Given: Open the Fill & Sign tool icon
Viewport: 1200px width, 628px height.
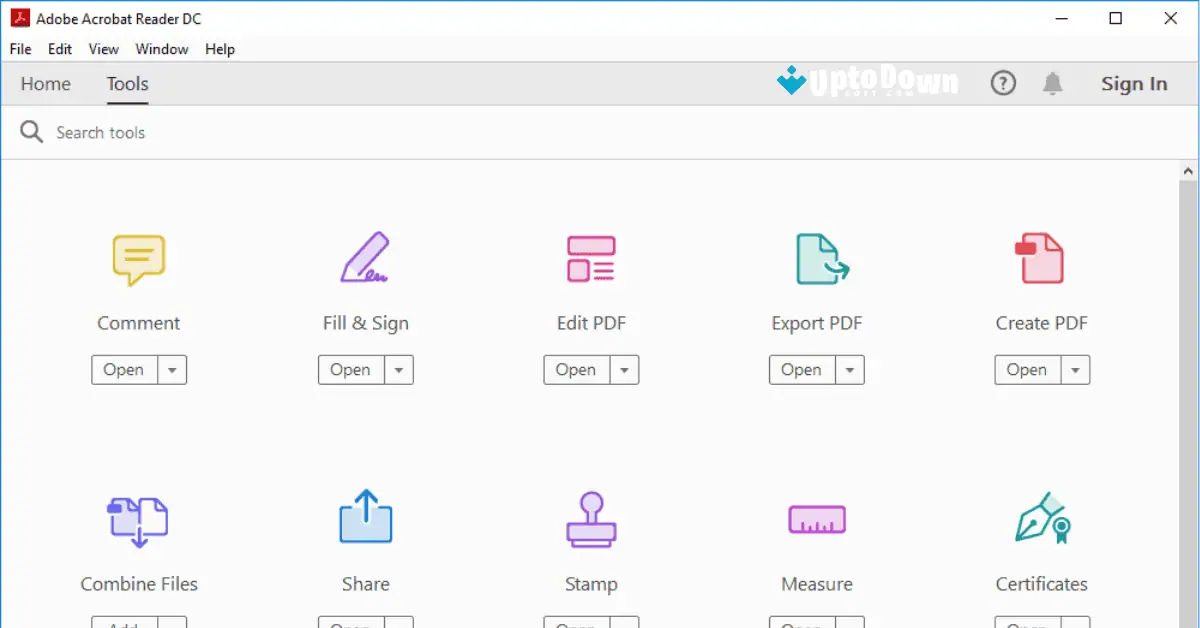Looking at the screenshot, I should point(365,258).
